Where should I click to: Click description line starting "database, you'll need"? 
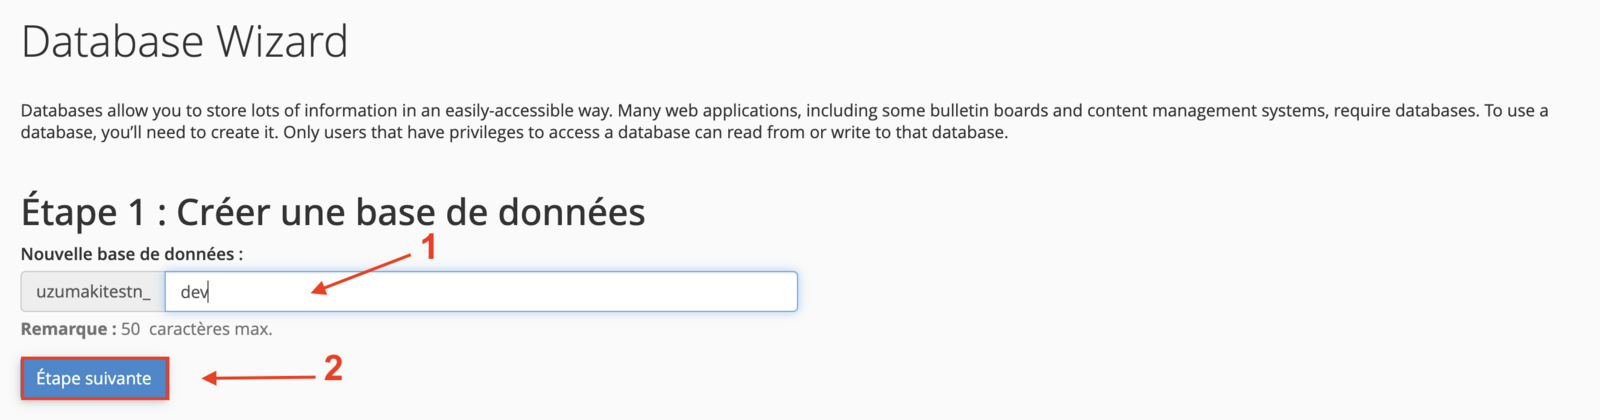(514, 132)
